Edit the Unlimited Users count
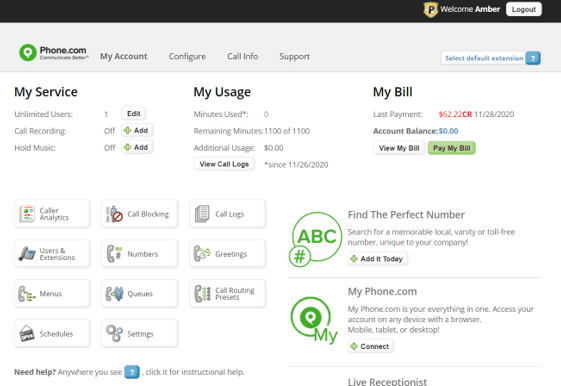 (133, 113)
